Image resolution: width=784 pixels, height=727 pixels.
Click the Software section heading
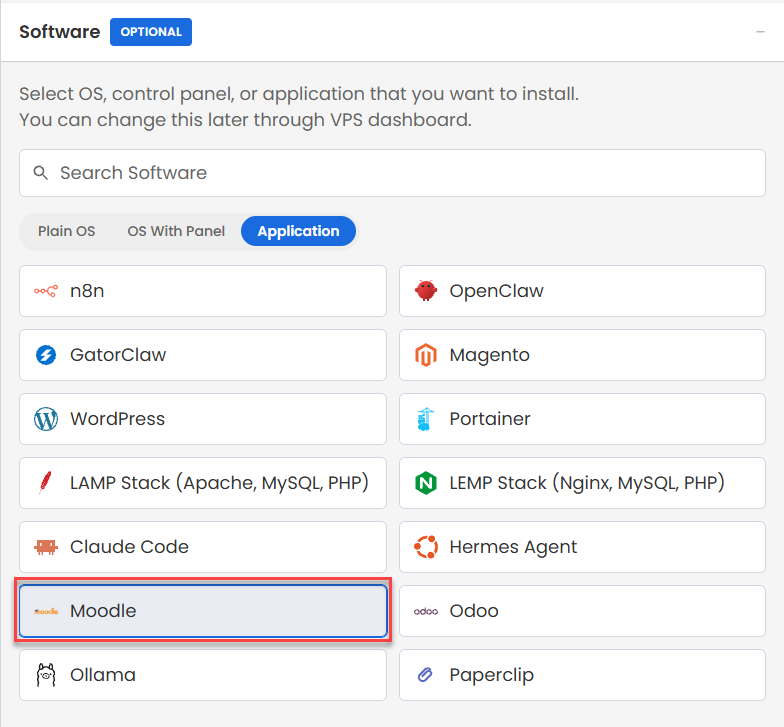[x=60, y=32]
